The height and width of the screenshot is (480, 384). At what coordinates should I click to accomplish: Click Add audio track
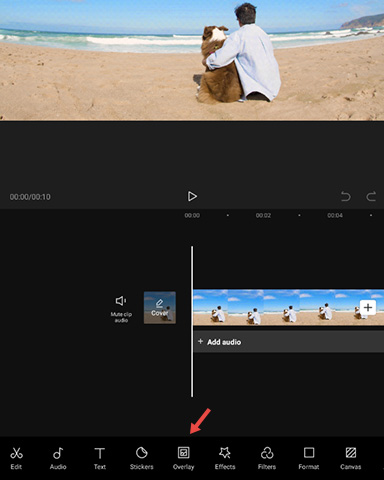pyautogui.click(x=289, y=342)
